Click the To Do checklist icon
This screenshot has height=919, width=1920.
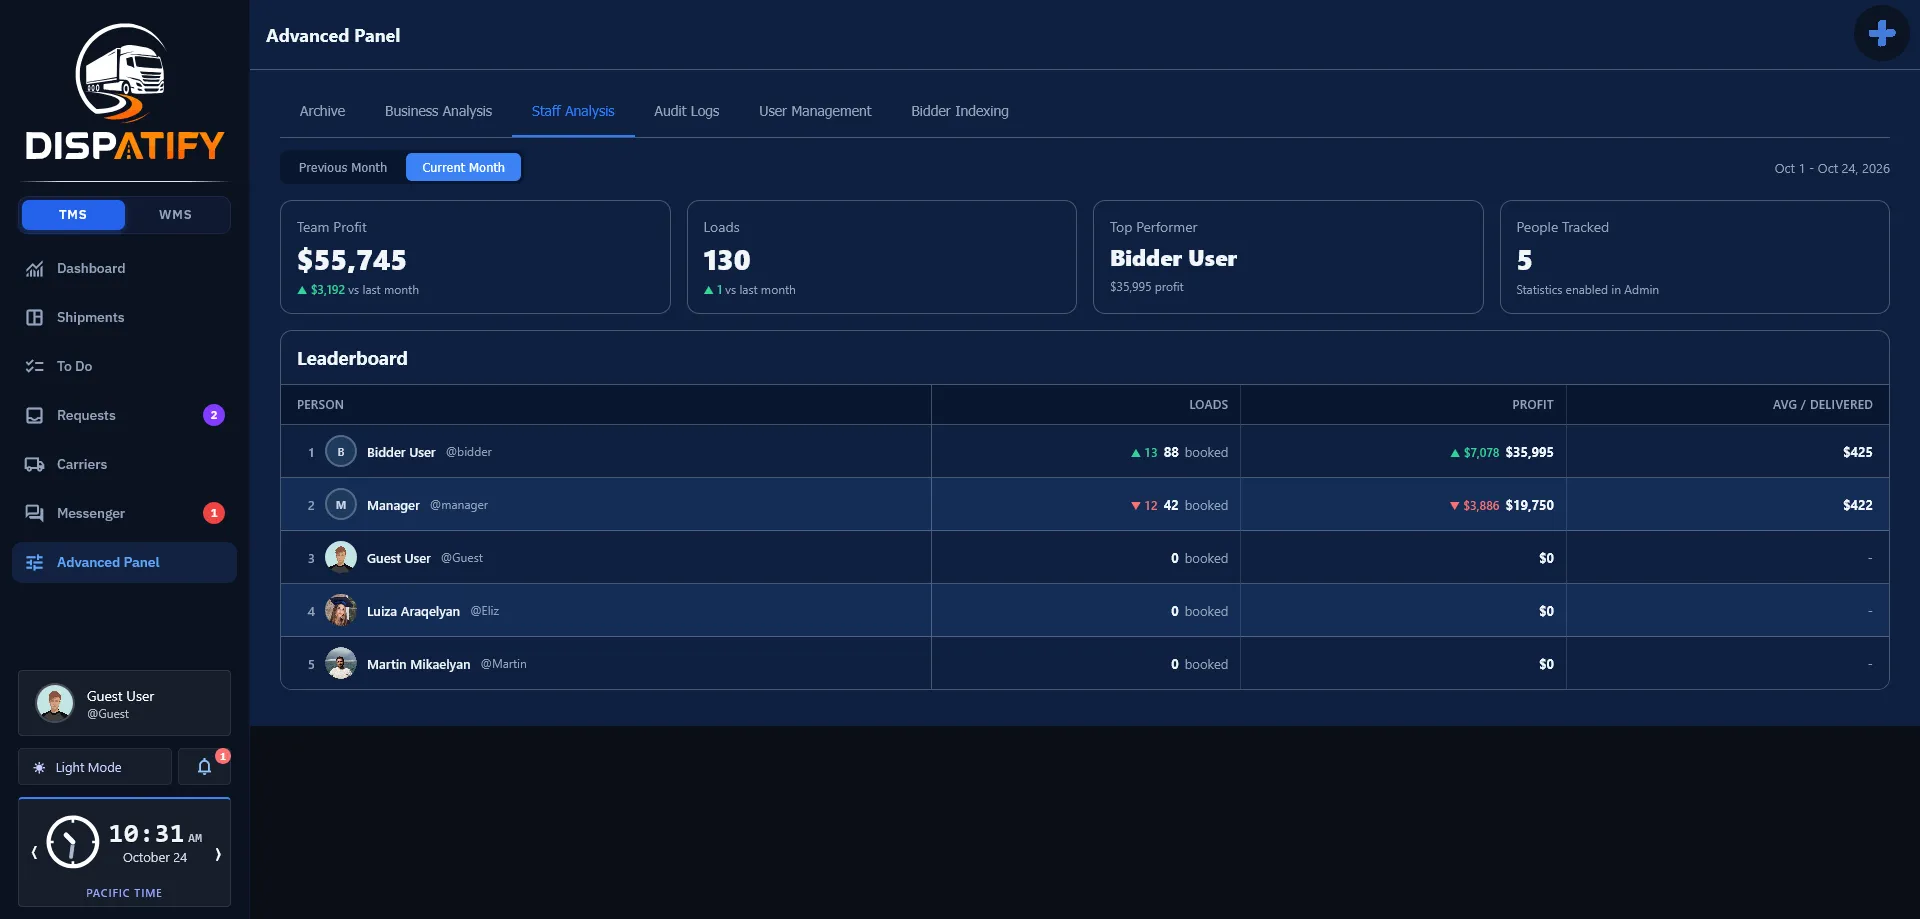click(34, 367)
